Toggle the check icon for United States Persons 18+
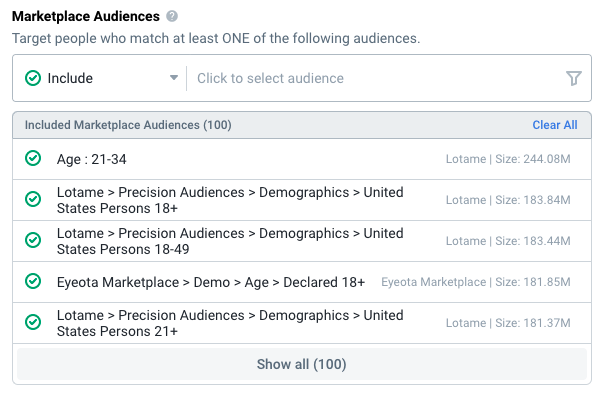 (x=33, y=200)
